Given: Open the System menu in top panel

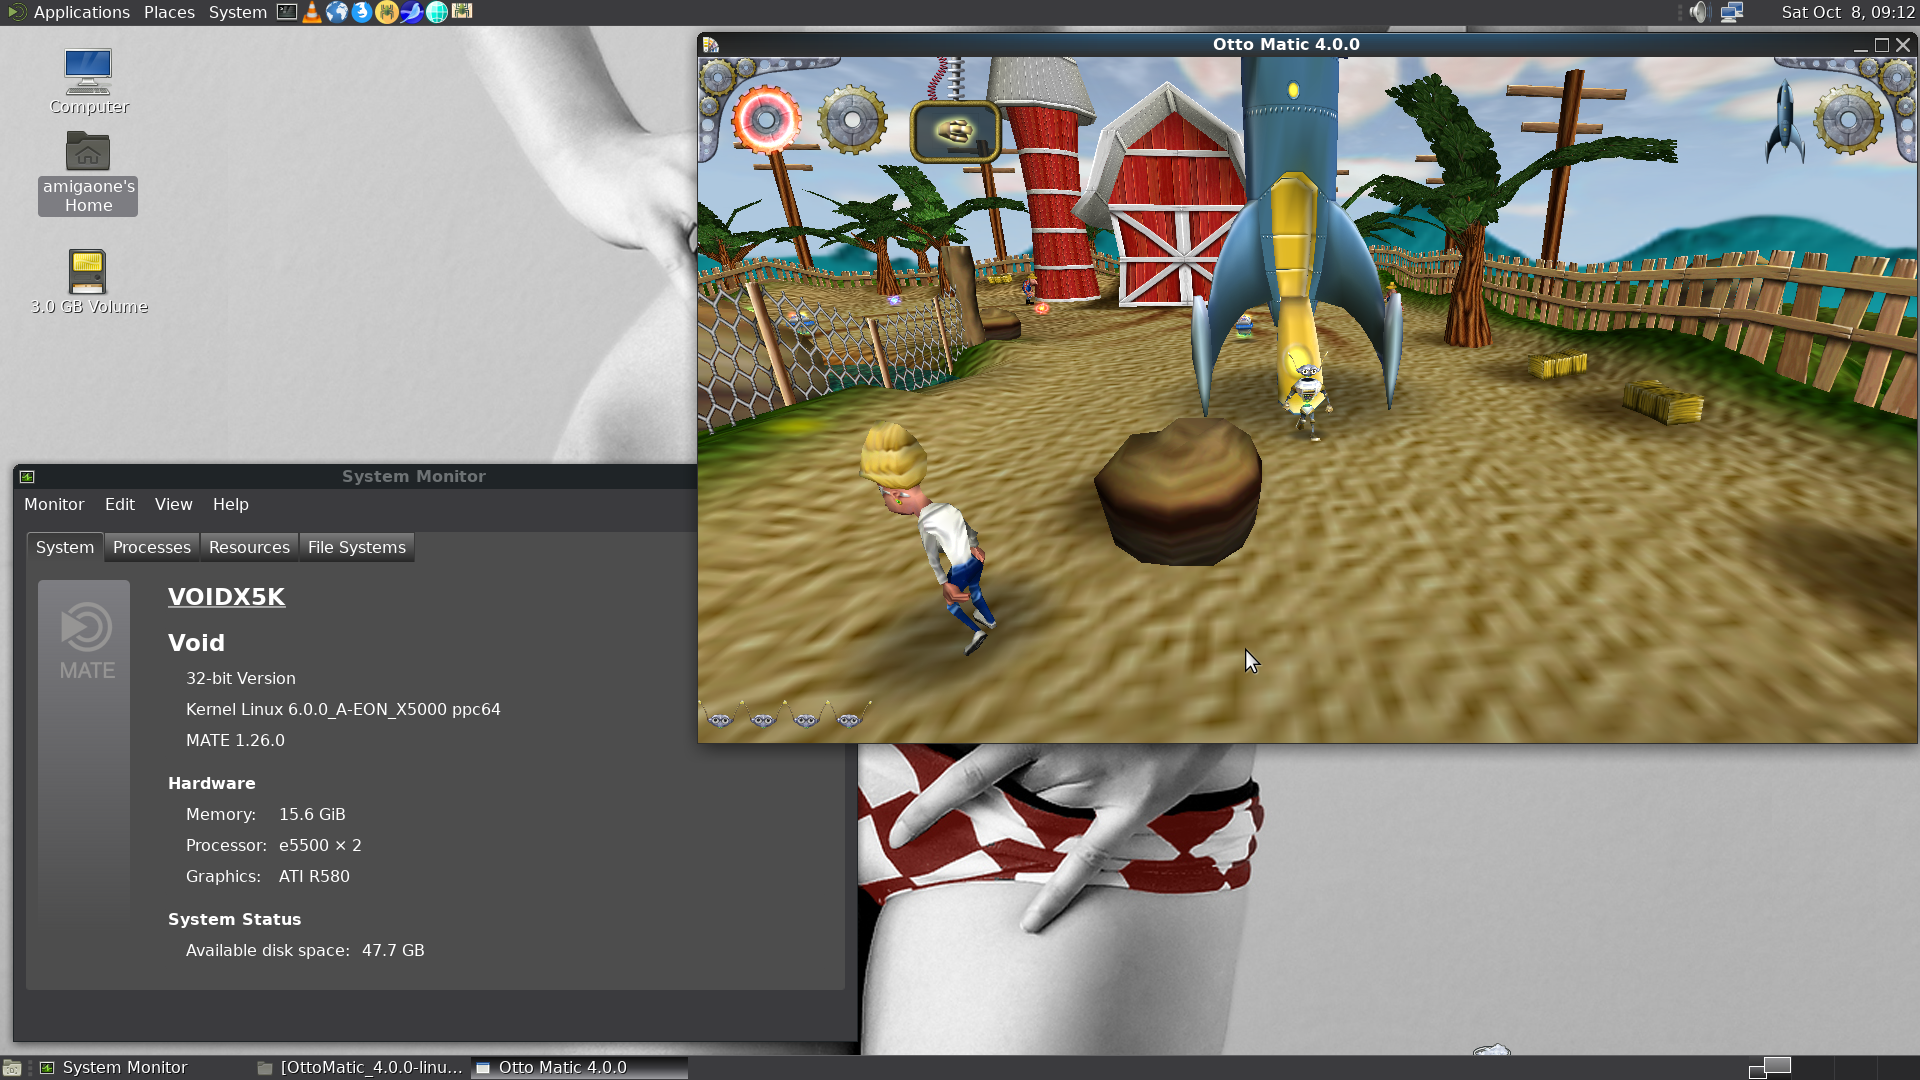Looking at the screenshot, I should click(237, 12).
